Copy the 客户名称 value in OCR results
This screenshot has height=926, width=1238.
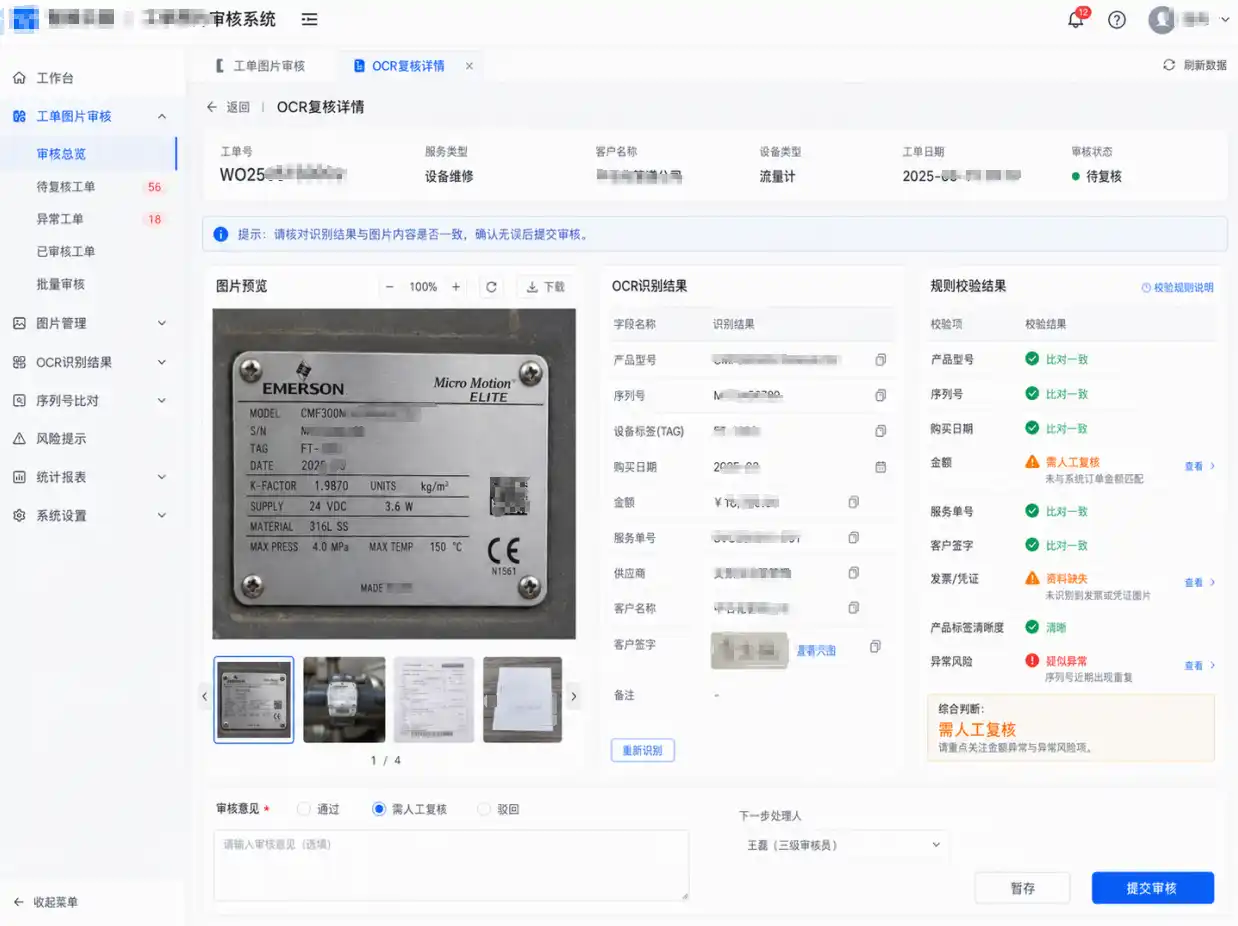(x=853, y=608)
